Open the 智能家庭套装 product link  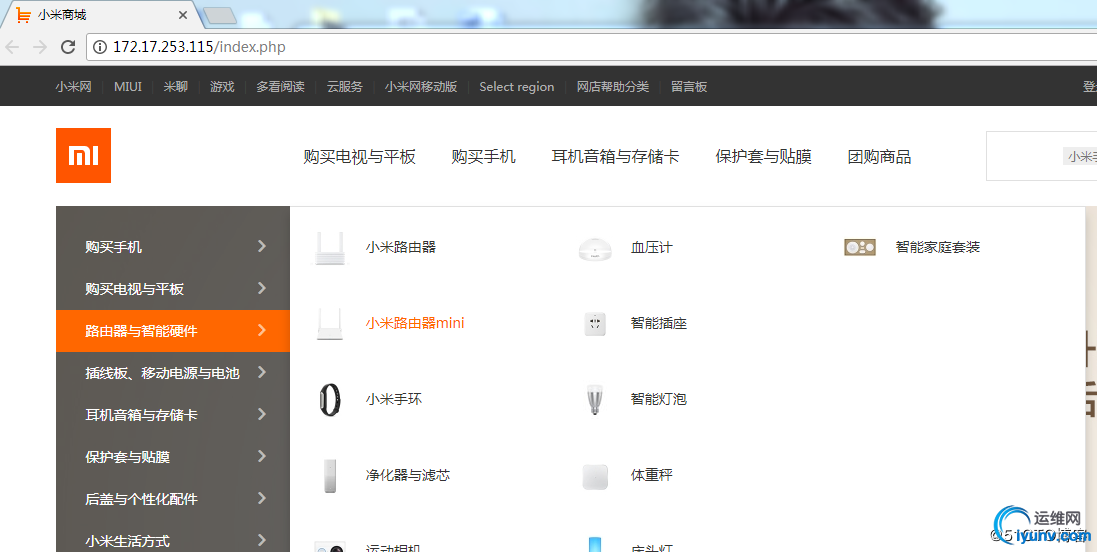[x=937, y=247]
